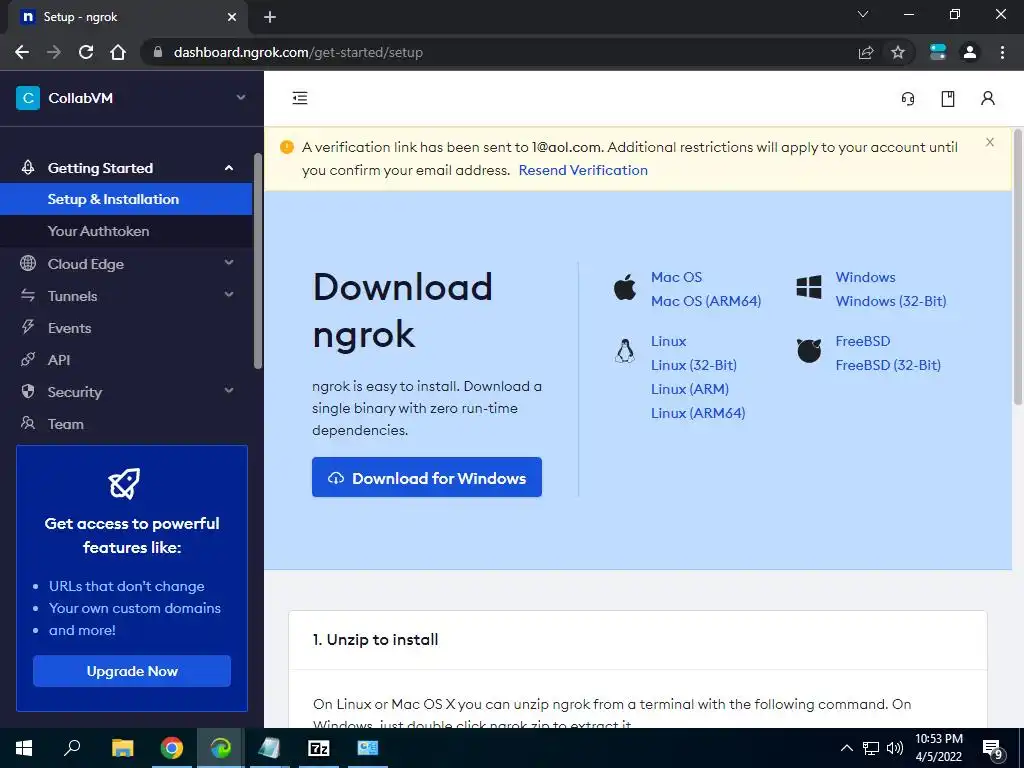Show hidden system tray icons
Viewport: 1024px width, 768px height.
[x=846, y=748]
